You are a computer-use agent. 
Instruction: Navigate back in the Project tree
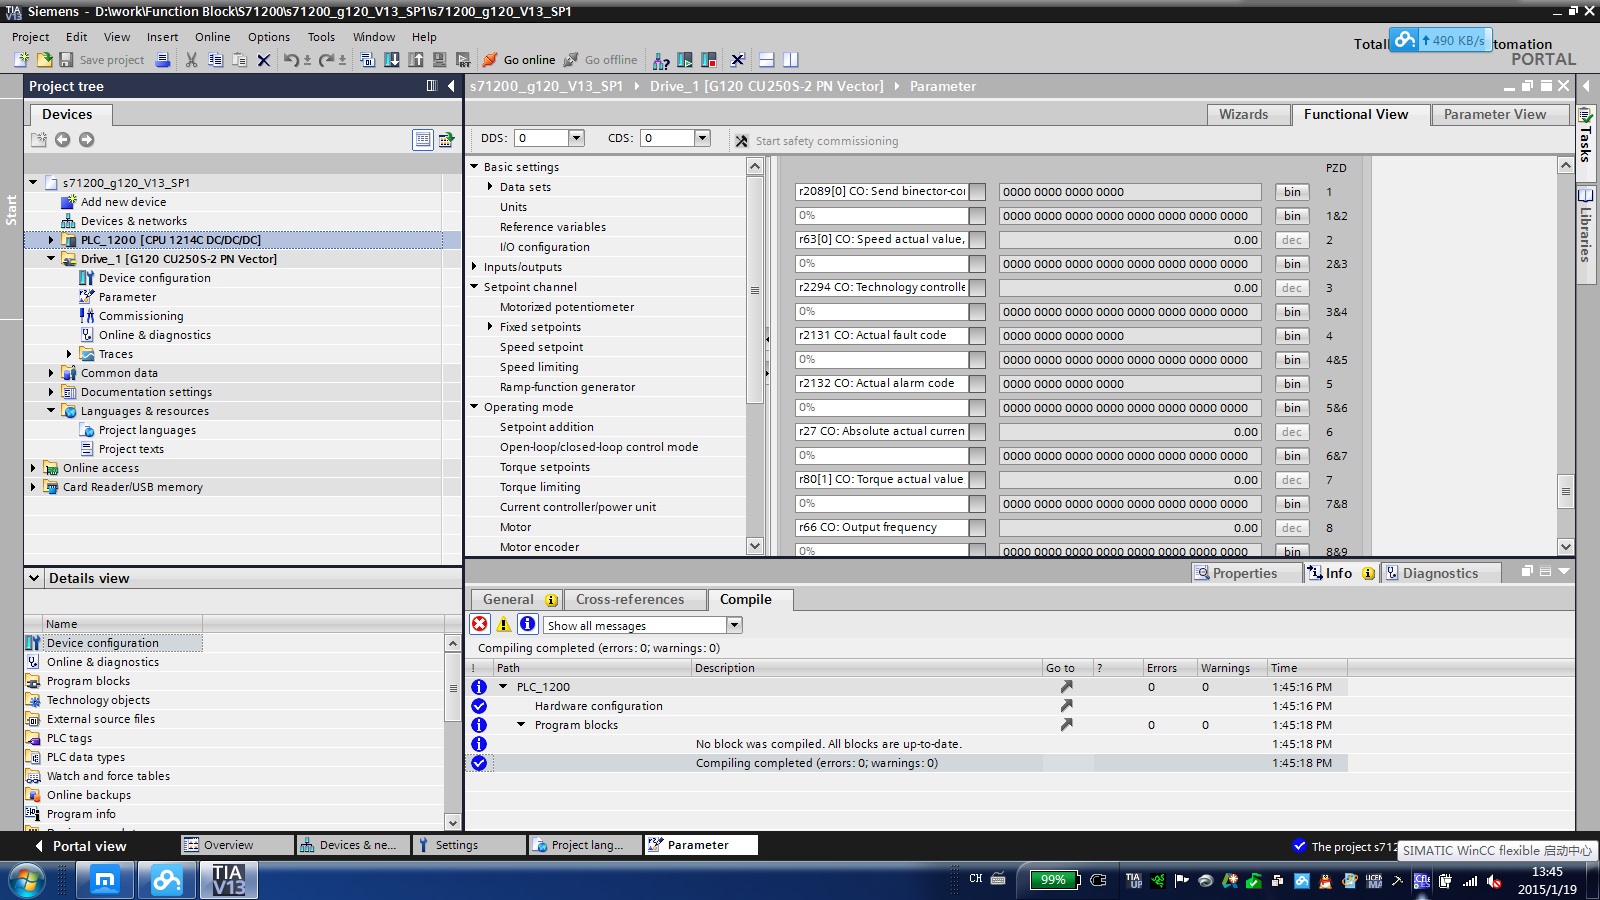(x=62, y=140)
